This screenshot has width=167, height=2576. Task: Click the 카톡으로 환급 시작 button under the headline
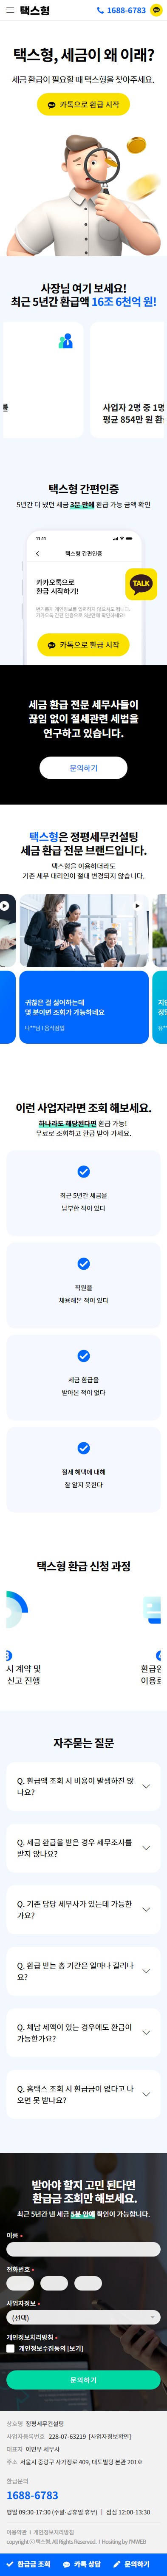pos(83,104)
